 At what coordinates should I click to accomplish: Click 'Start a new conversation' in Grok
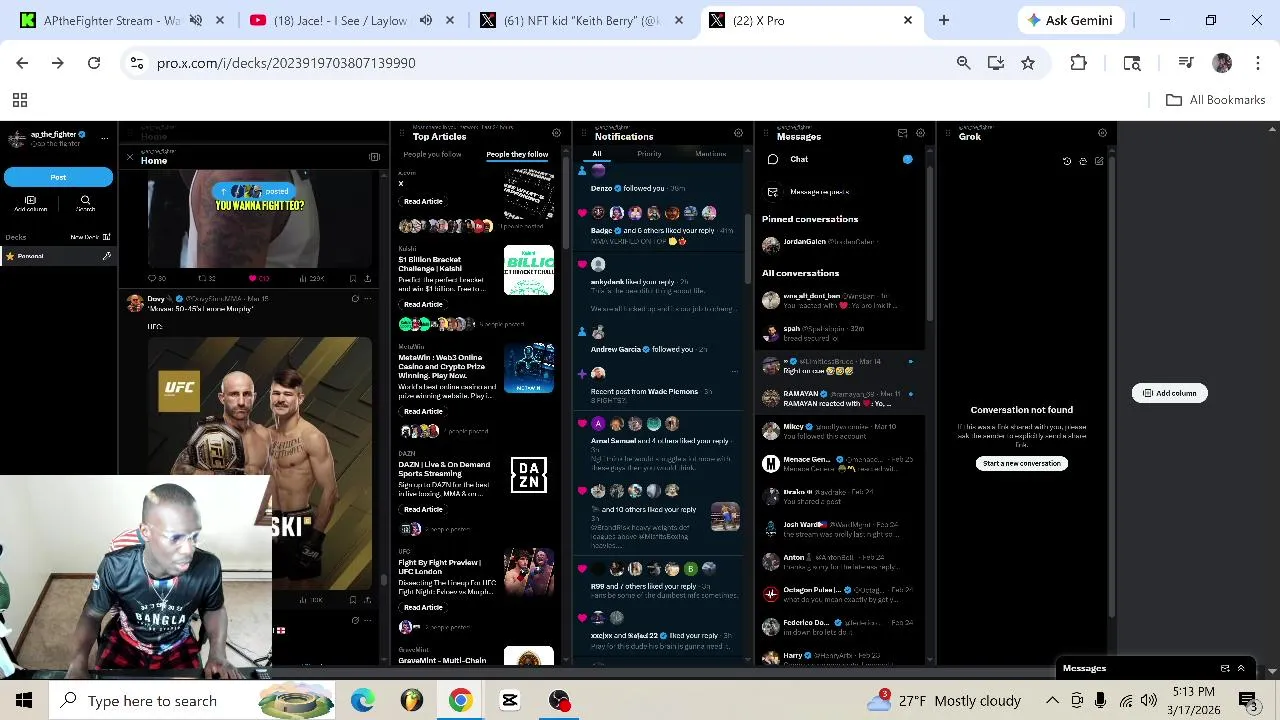click(1022, 463)
